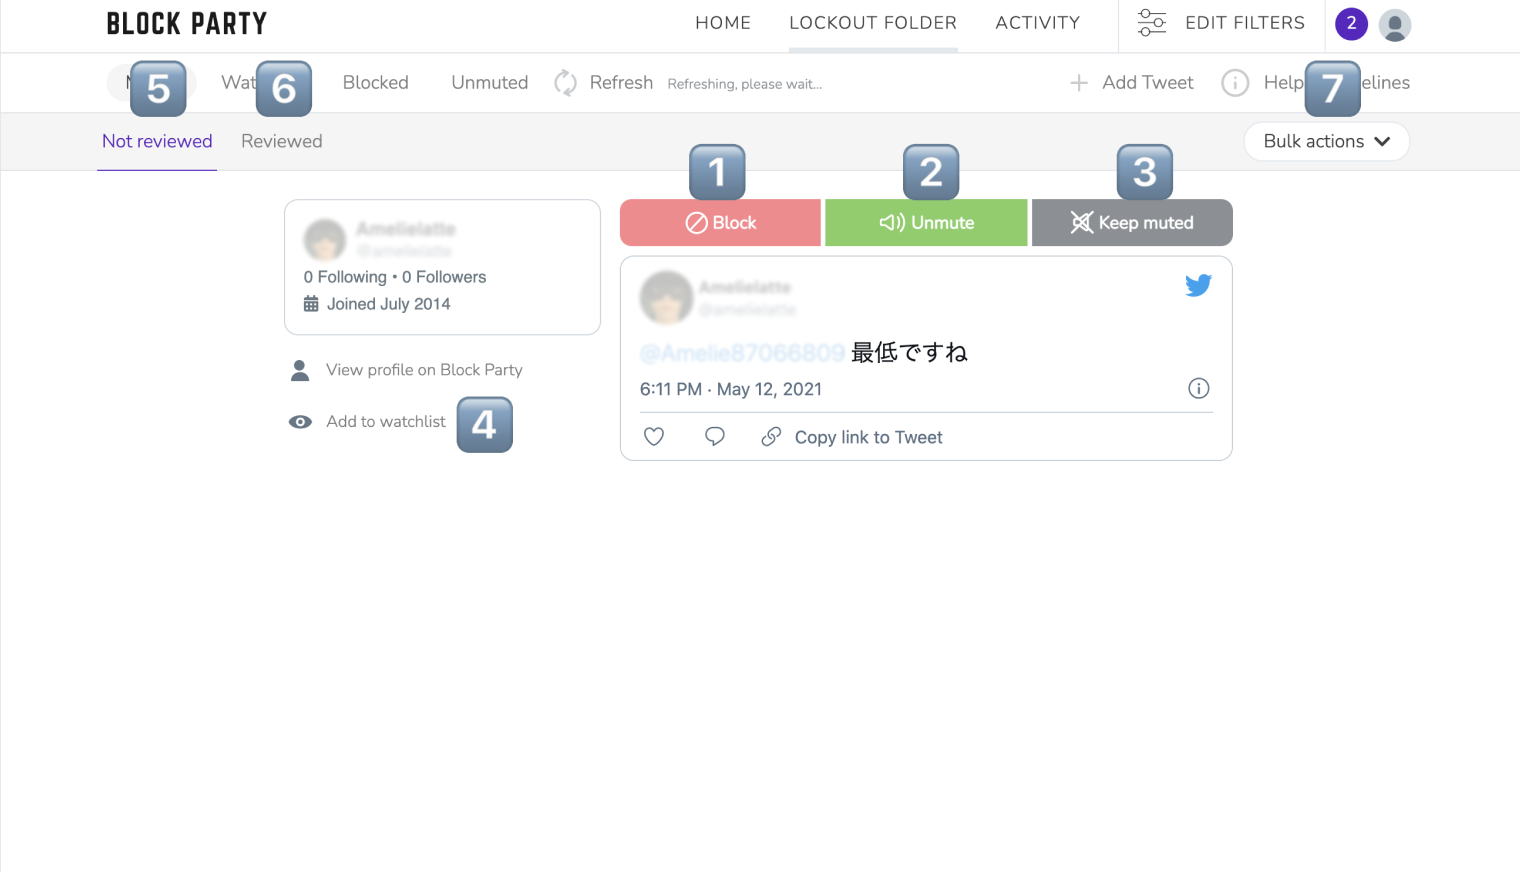This screenshot has width=1520, height=872.
Task: Click the person icon beside View profile
Action: point(300,370)
